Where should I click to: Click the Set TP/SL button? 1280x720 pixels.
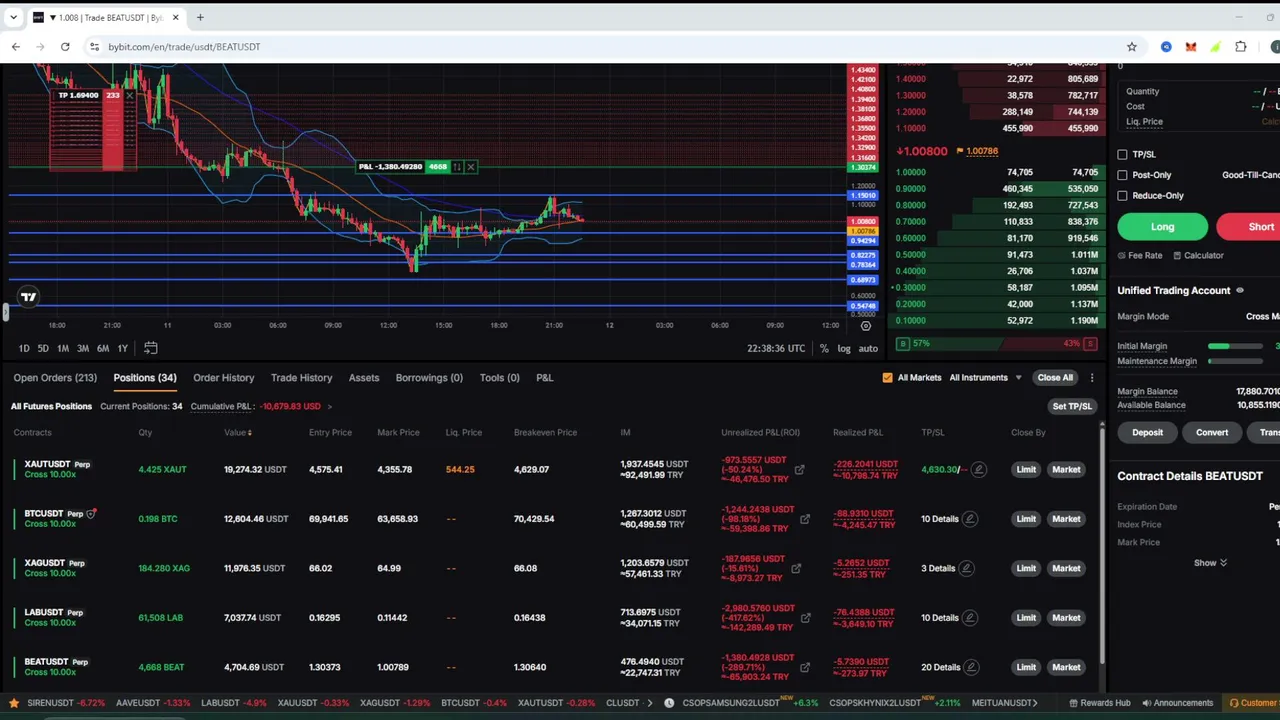pos(1072,407)
